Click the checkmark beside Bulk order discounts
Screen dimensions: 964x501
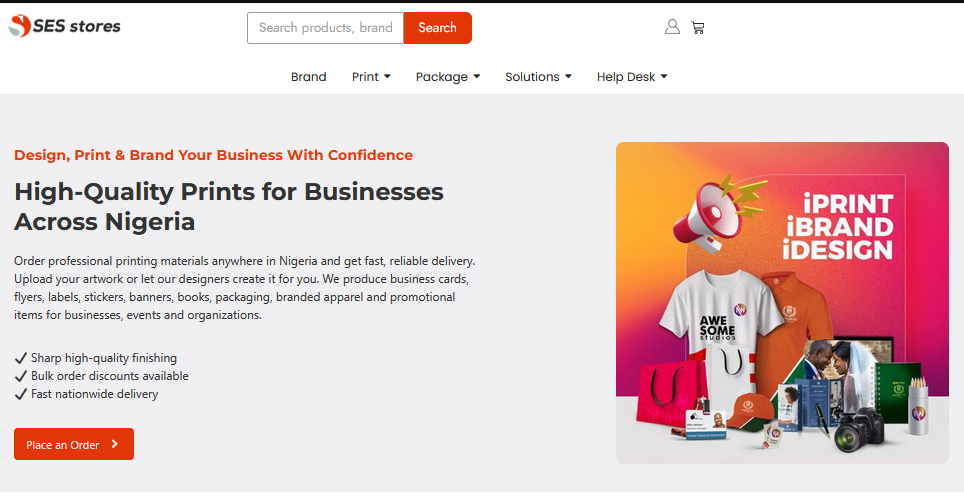click(x=21, y=376)
